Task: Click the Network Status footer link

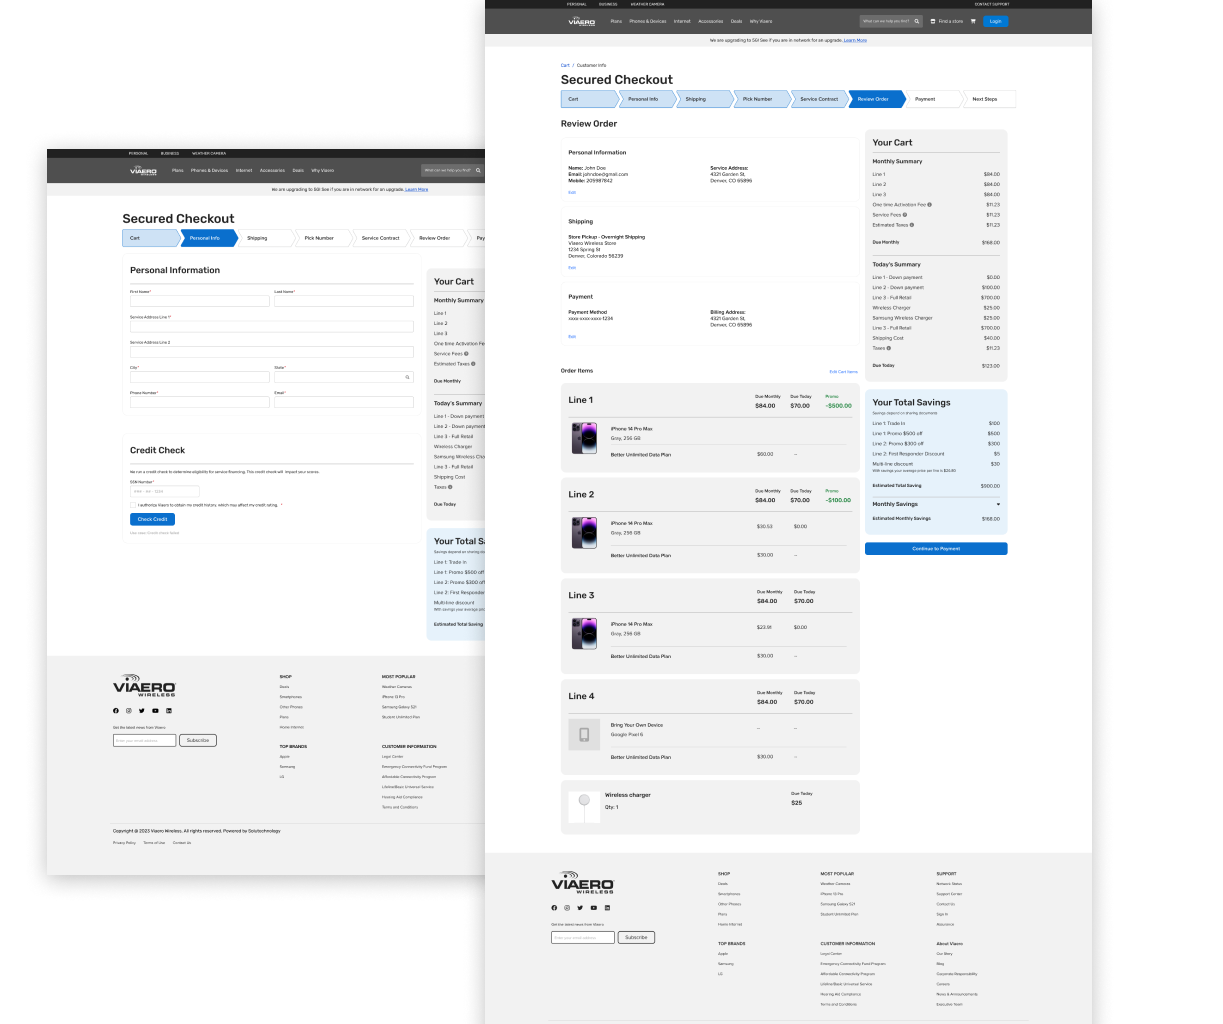Action: click(949, 884)
